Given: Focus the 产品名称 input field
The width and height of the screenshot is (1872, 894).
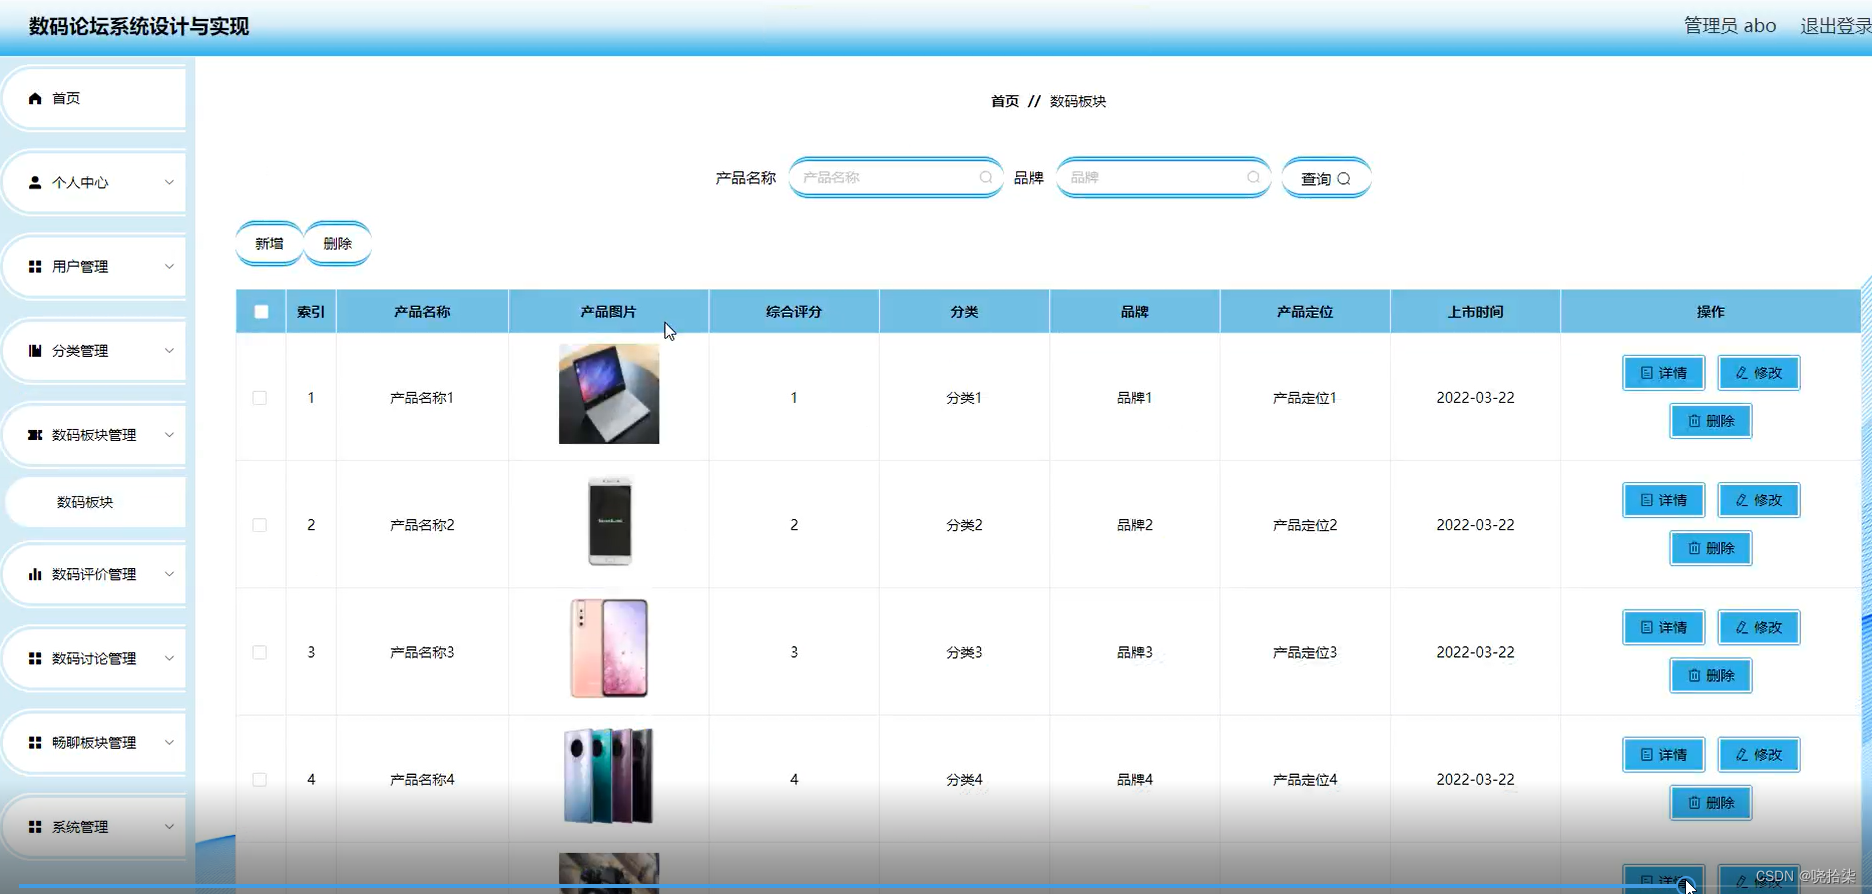Looking at the screenshot, I should click(895, 177).
